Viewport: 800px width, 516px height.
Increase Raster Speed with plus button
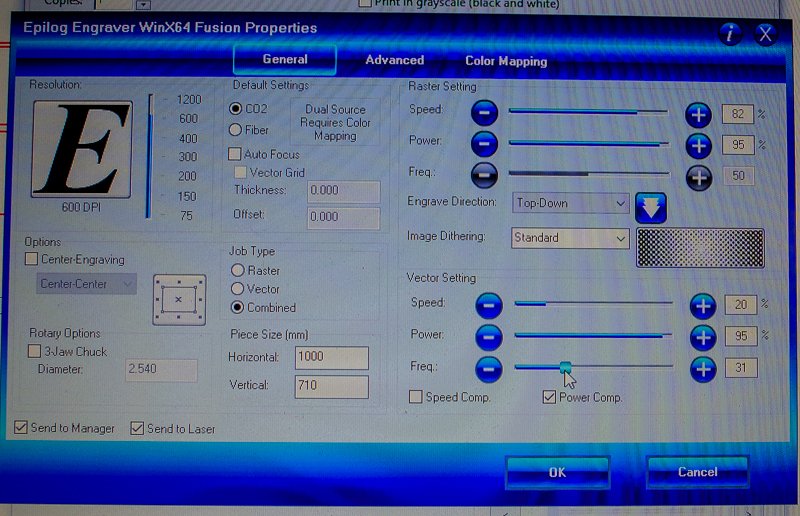click(x=698, y=115)
